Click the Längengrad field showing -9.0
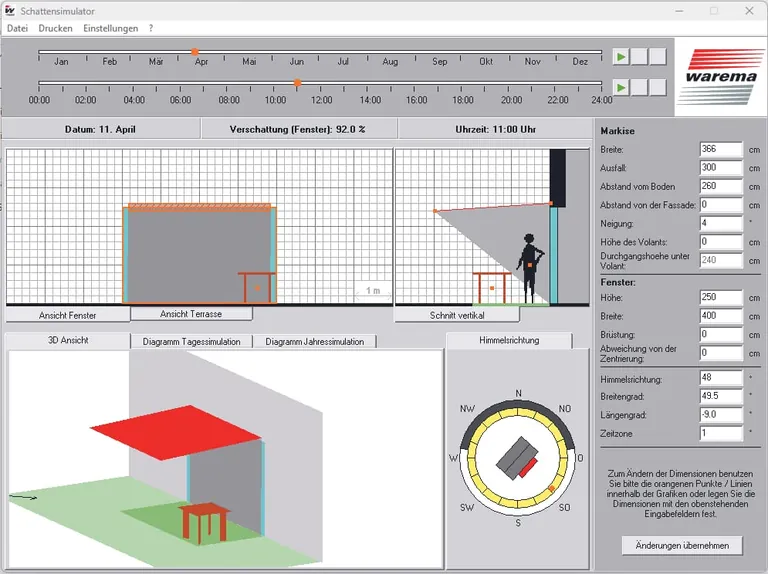This screenshot has width=768, height=574. click(721, 415)
